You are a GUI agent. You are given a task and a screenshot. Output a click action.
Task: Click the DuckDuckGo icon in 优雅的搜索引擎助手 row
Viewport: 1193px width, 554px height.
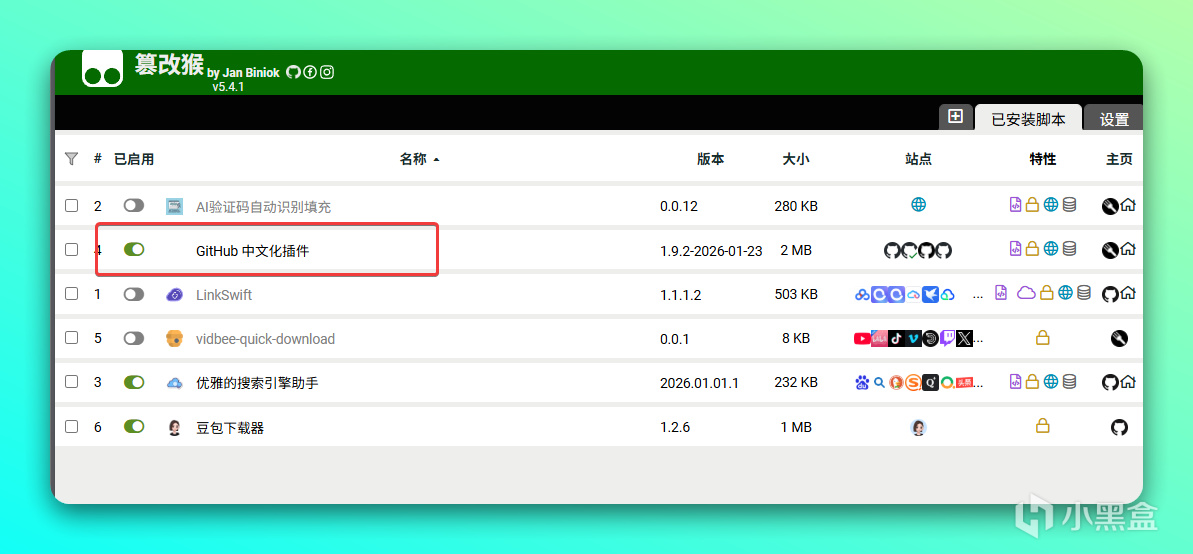[896, 383]
